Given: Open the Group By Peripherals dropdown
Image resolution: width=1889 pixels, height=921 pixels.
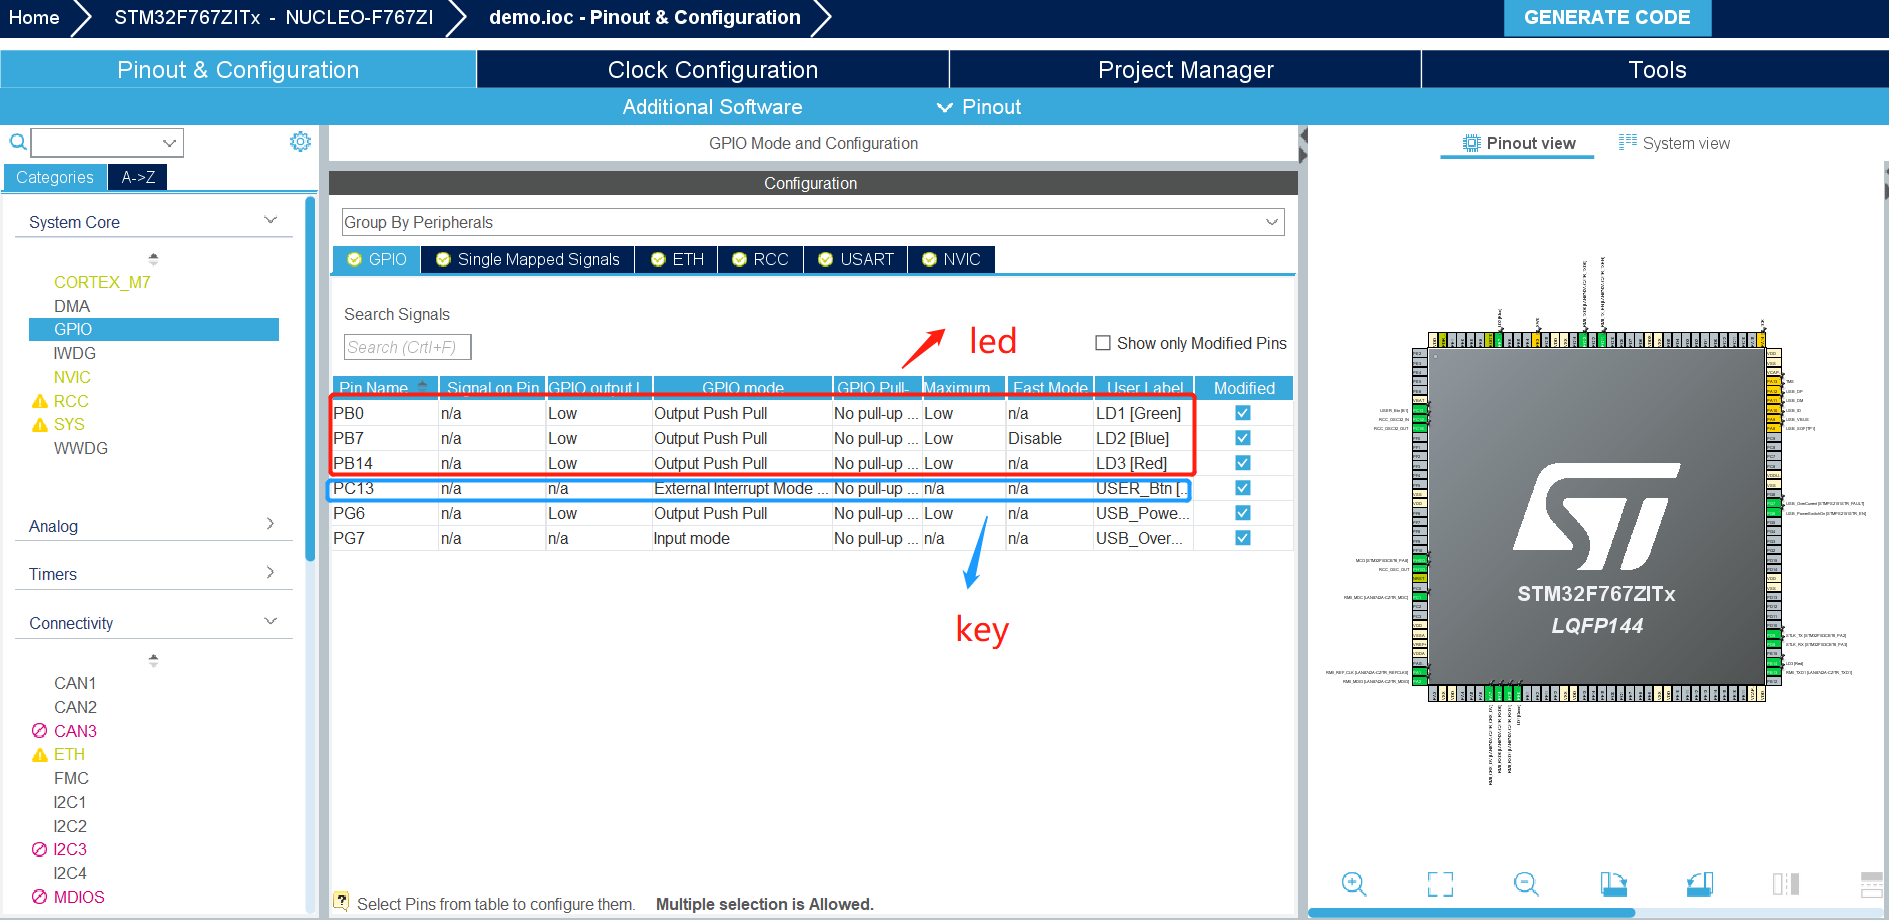Looking at the screenshot, I should pyautogui.click(x=812, y=222).
